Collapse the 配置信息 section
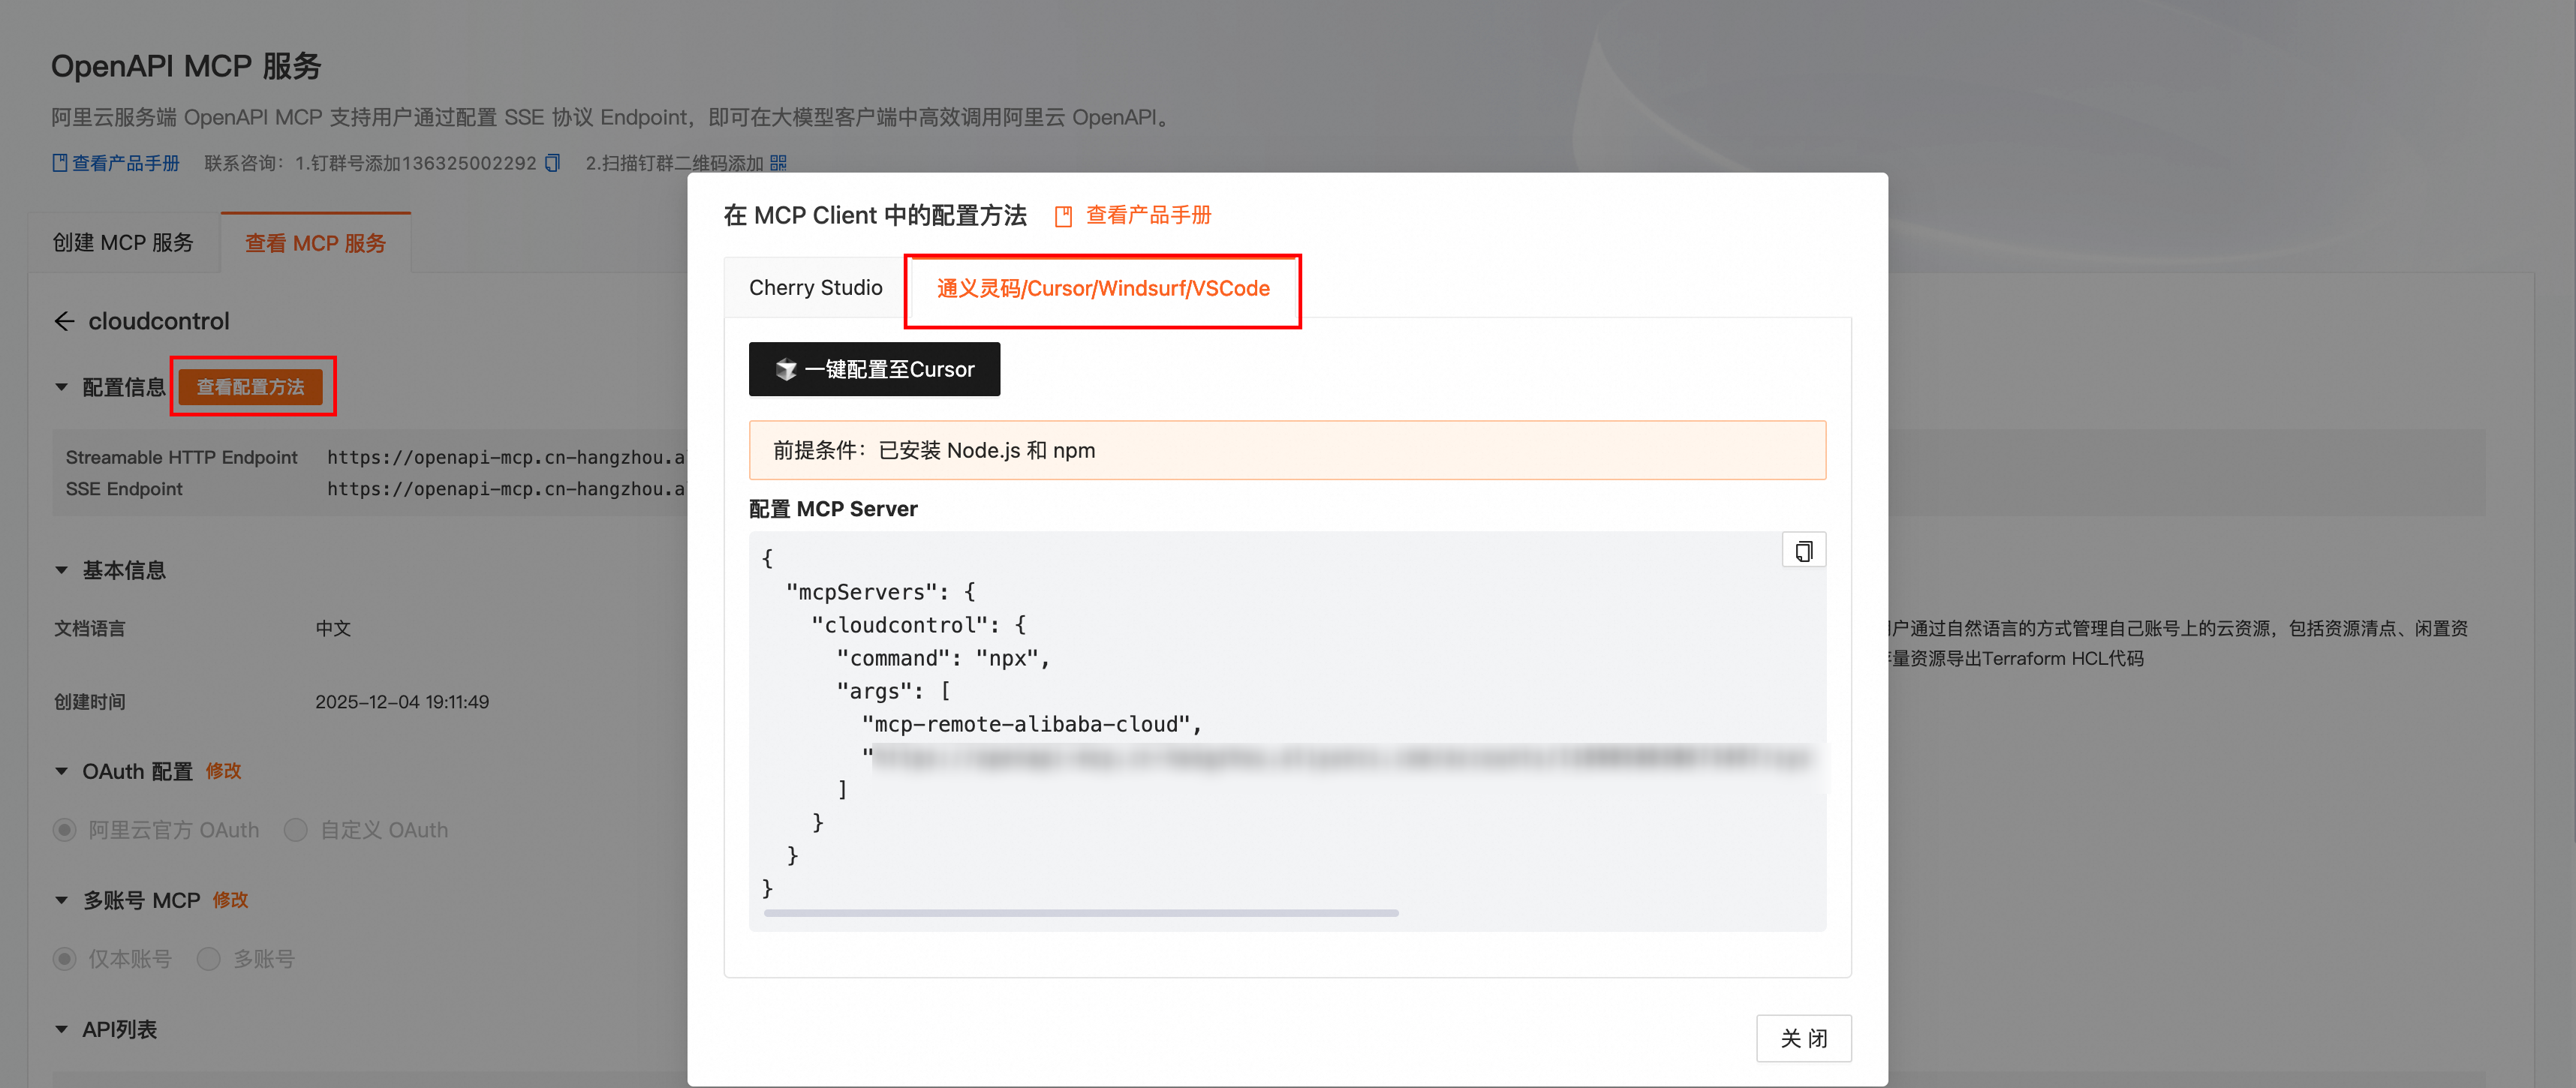This screenshot has width=2576, height=1088. pos(62,387)
